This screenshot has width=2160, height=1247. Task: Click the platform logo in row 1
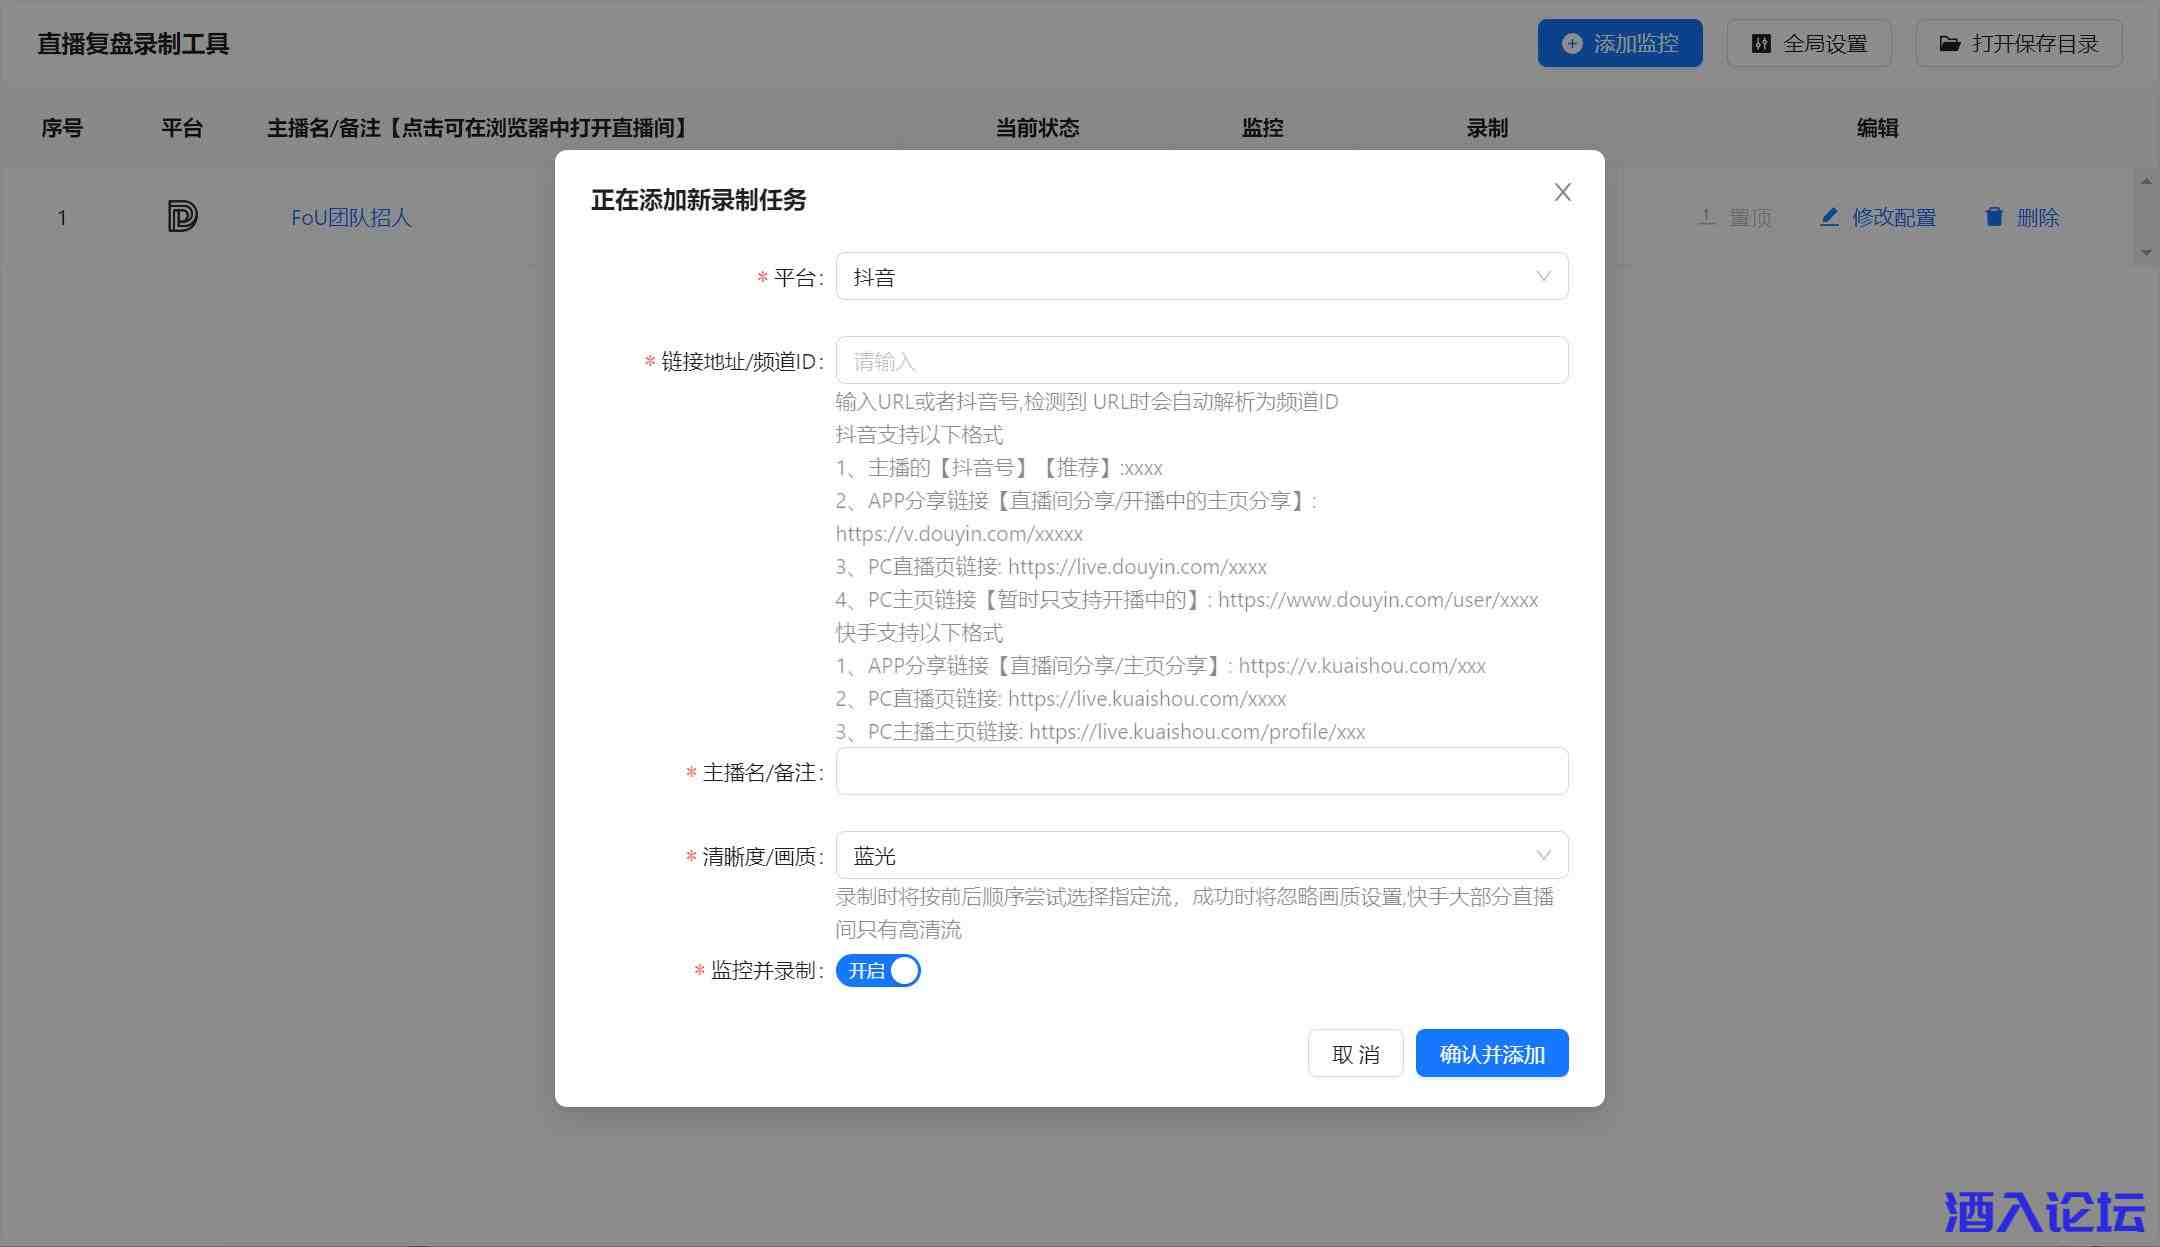tap(182, 216)
